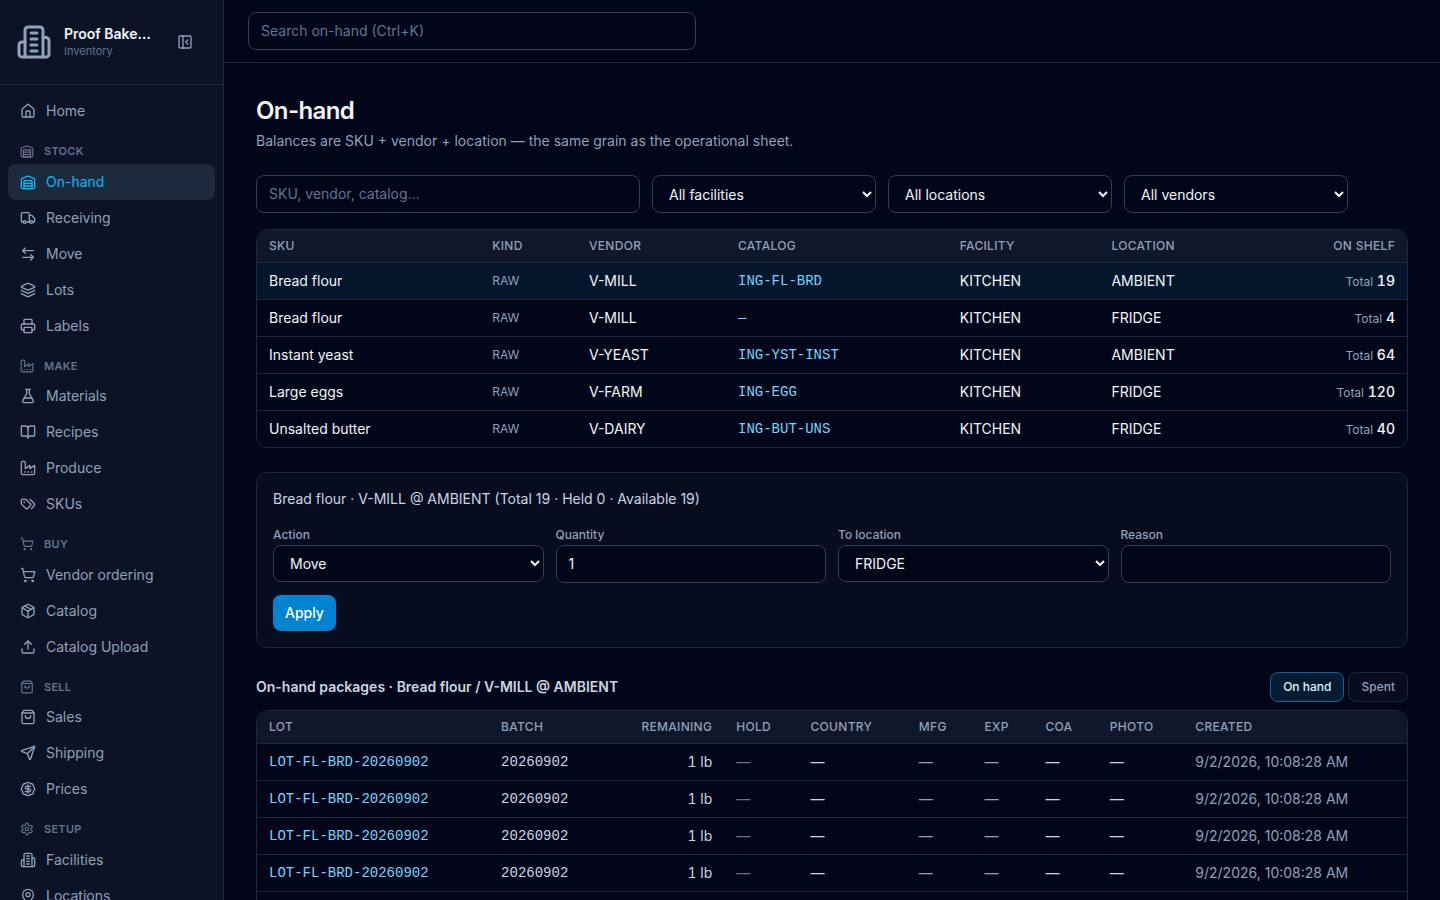Open the Home page
1440x900 pixels.
111,111
